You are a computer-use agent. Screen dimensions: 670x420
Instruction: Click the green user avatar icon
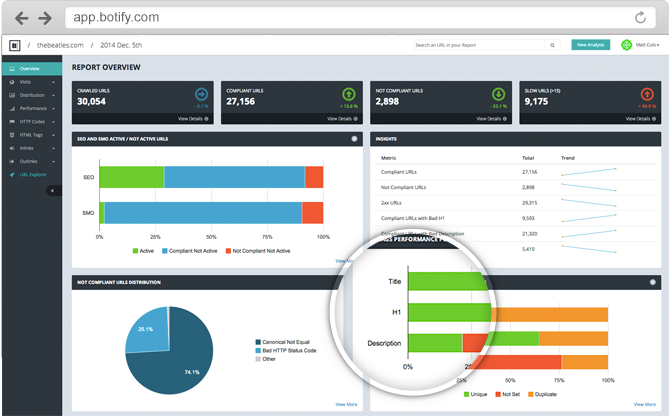(626, 45)
